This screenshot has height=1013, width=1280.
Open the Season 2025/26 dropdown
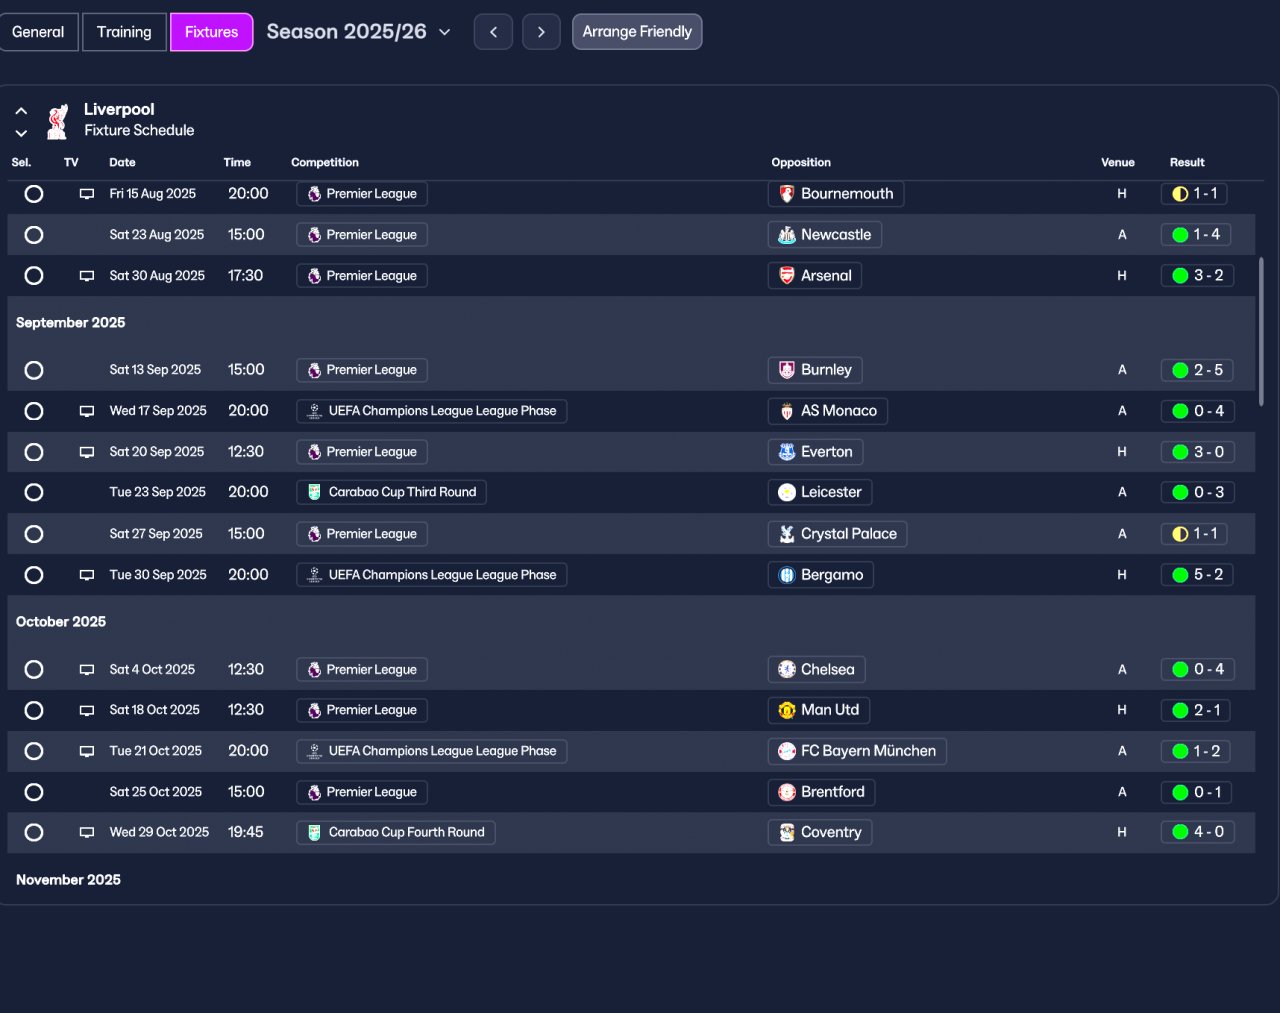358,32
